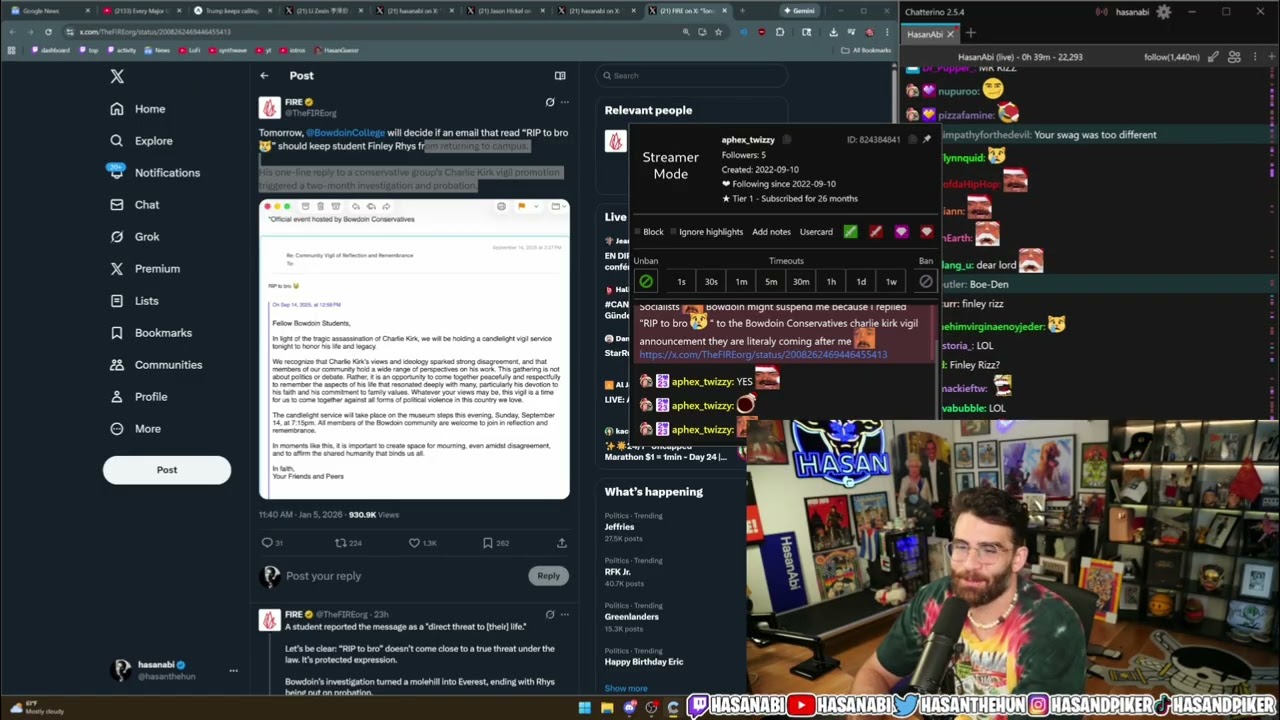Click the @BowdoinCollege mention link
This screenshot has height=720, width=1280.
tap(346, 133)
